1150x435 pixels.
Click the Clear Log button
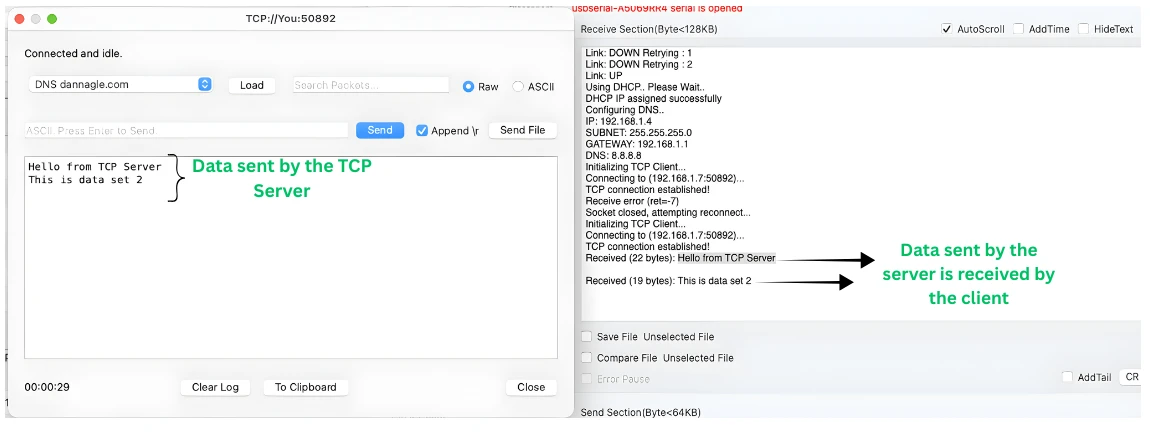click(x=216, y=387)
